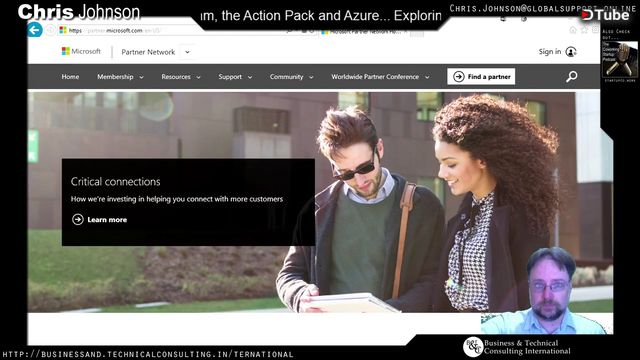Open the Resources nav item
Viewport: 640px width, 360px height.
176,77
